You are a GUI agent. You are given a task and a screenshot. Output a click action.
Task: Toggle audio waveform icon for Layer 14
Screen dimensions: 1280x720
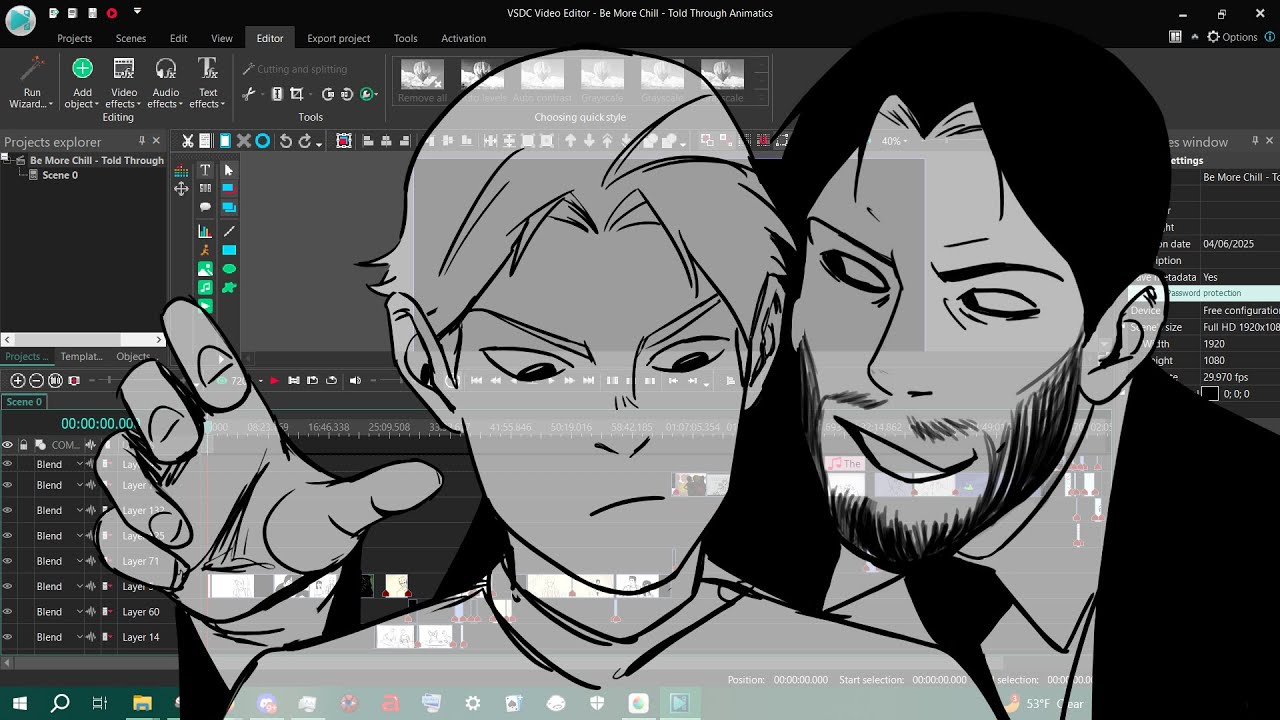coord(90,637)
